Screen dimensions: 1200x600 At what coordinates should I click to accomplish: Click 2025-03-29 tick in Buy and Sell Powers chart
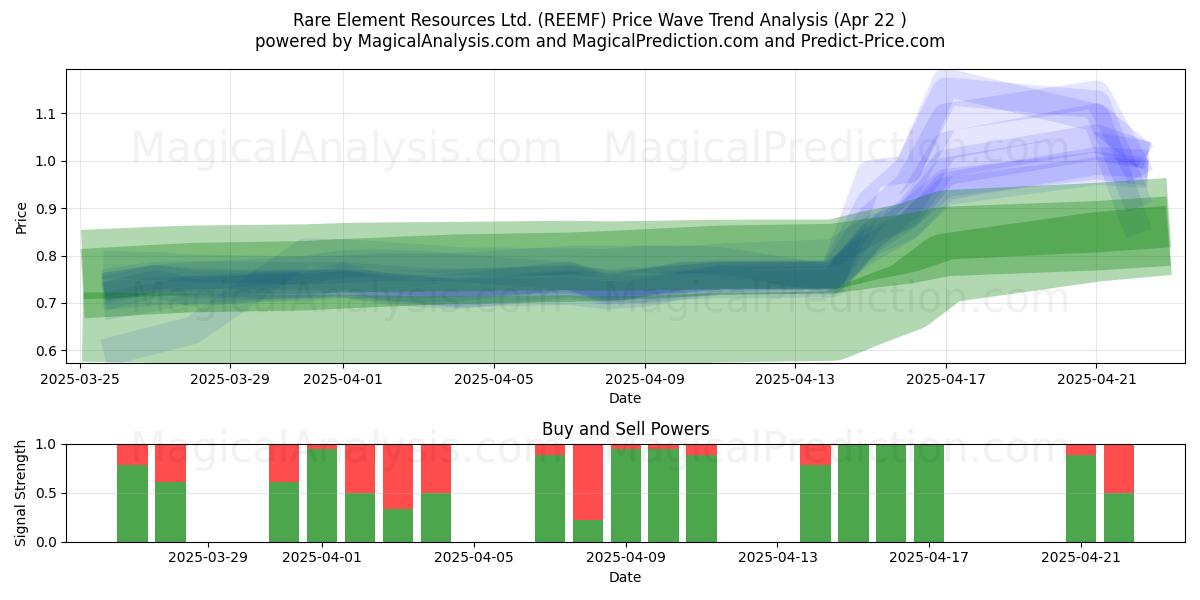208,558
